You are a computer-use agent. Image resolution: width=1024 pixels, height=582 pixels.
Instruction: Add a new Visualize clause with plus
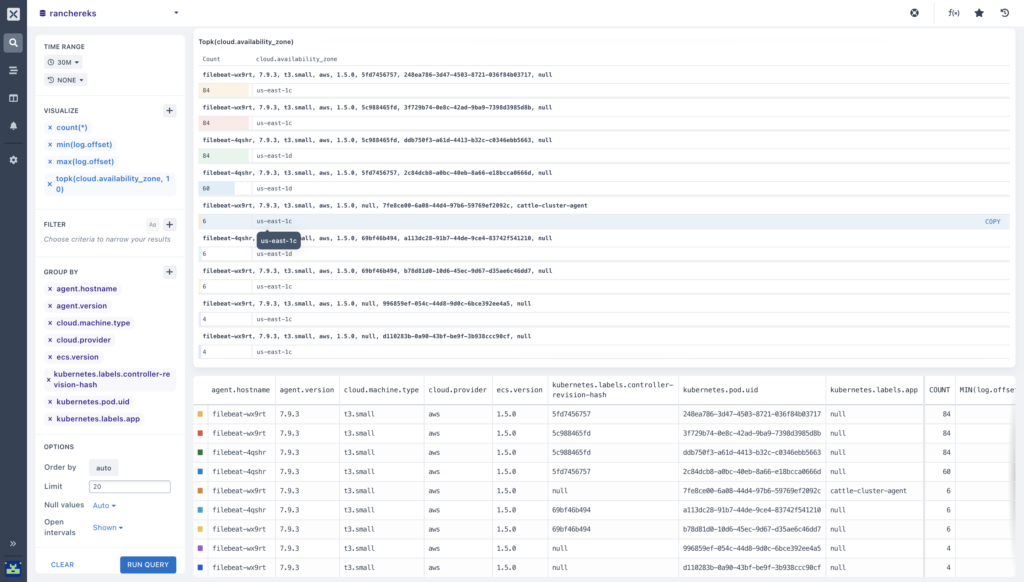[170, 111]
